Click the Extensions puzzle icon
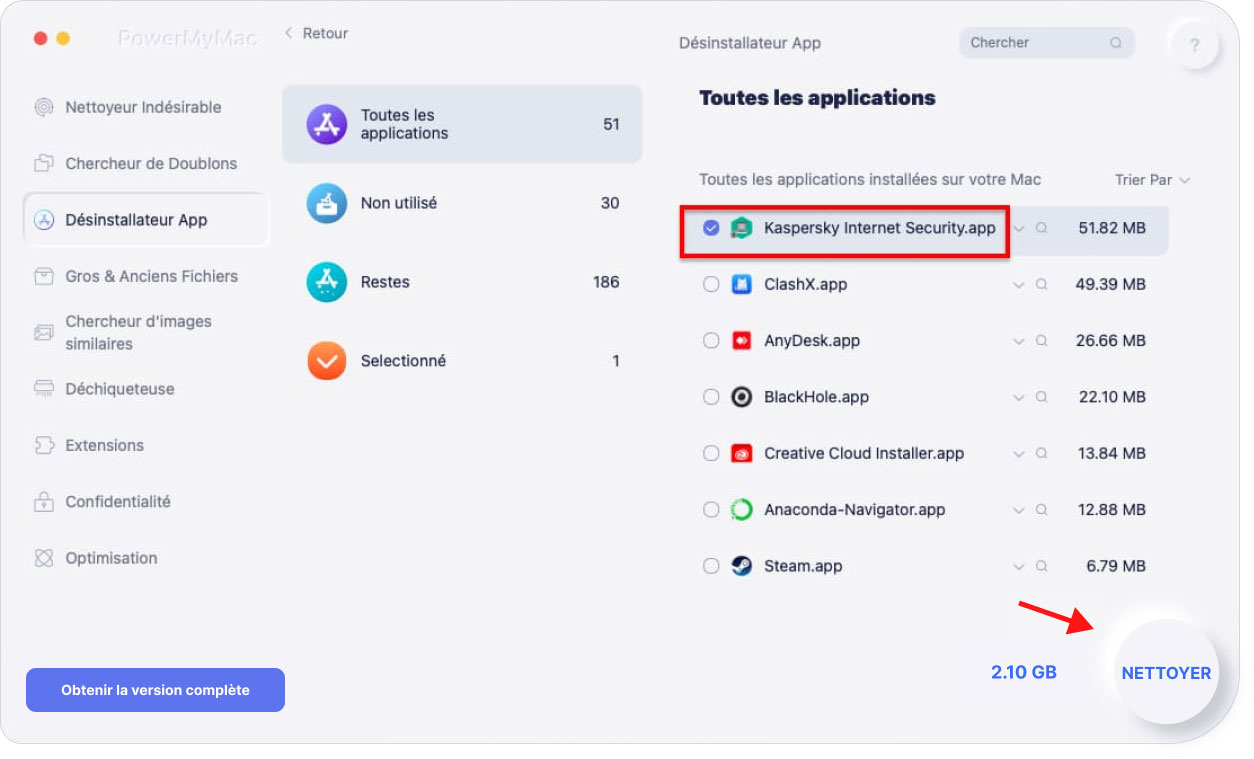1254x759 pixels. click(x=43, y=445)
